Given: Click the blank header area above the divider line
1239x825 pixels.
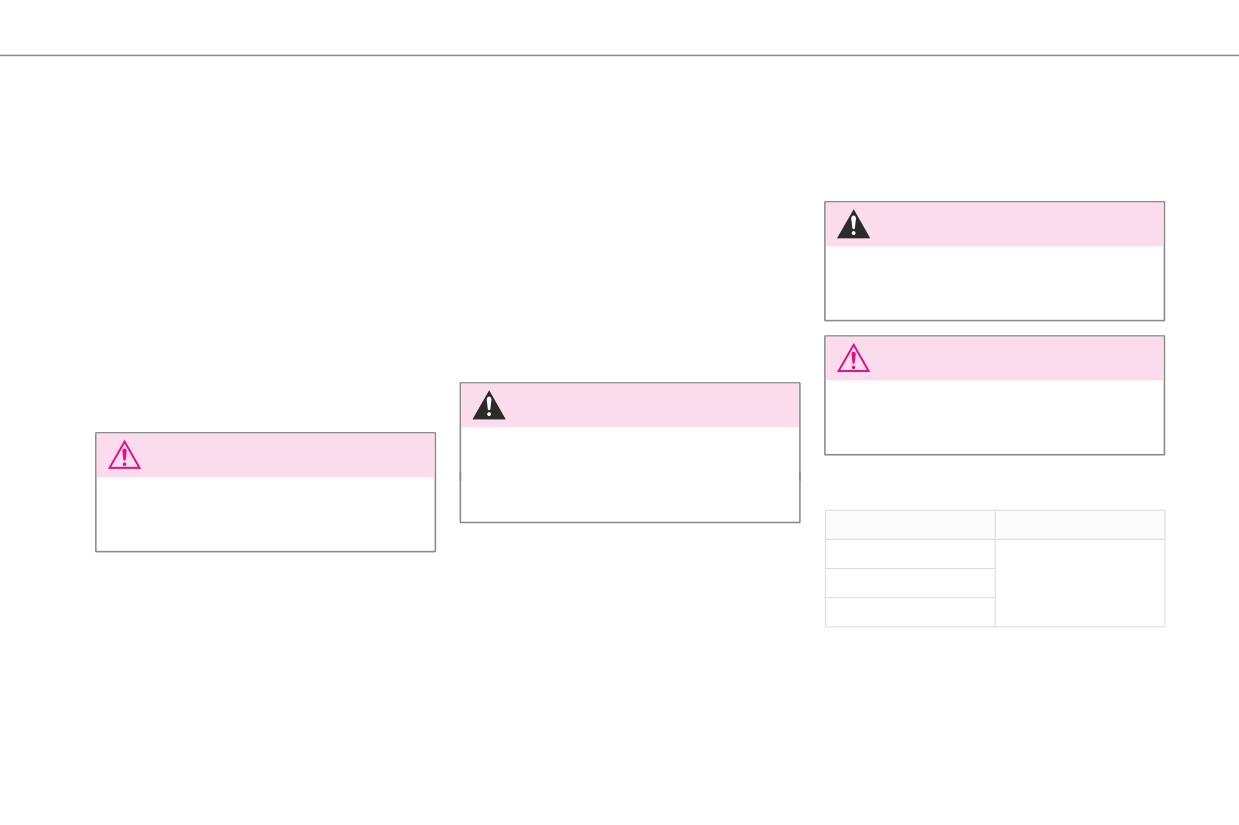Looking at the screenshot, I should click(x=619, y=27).
